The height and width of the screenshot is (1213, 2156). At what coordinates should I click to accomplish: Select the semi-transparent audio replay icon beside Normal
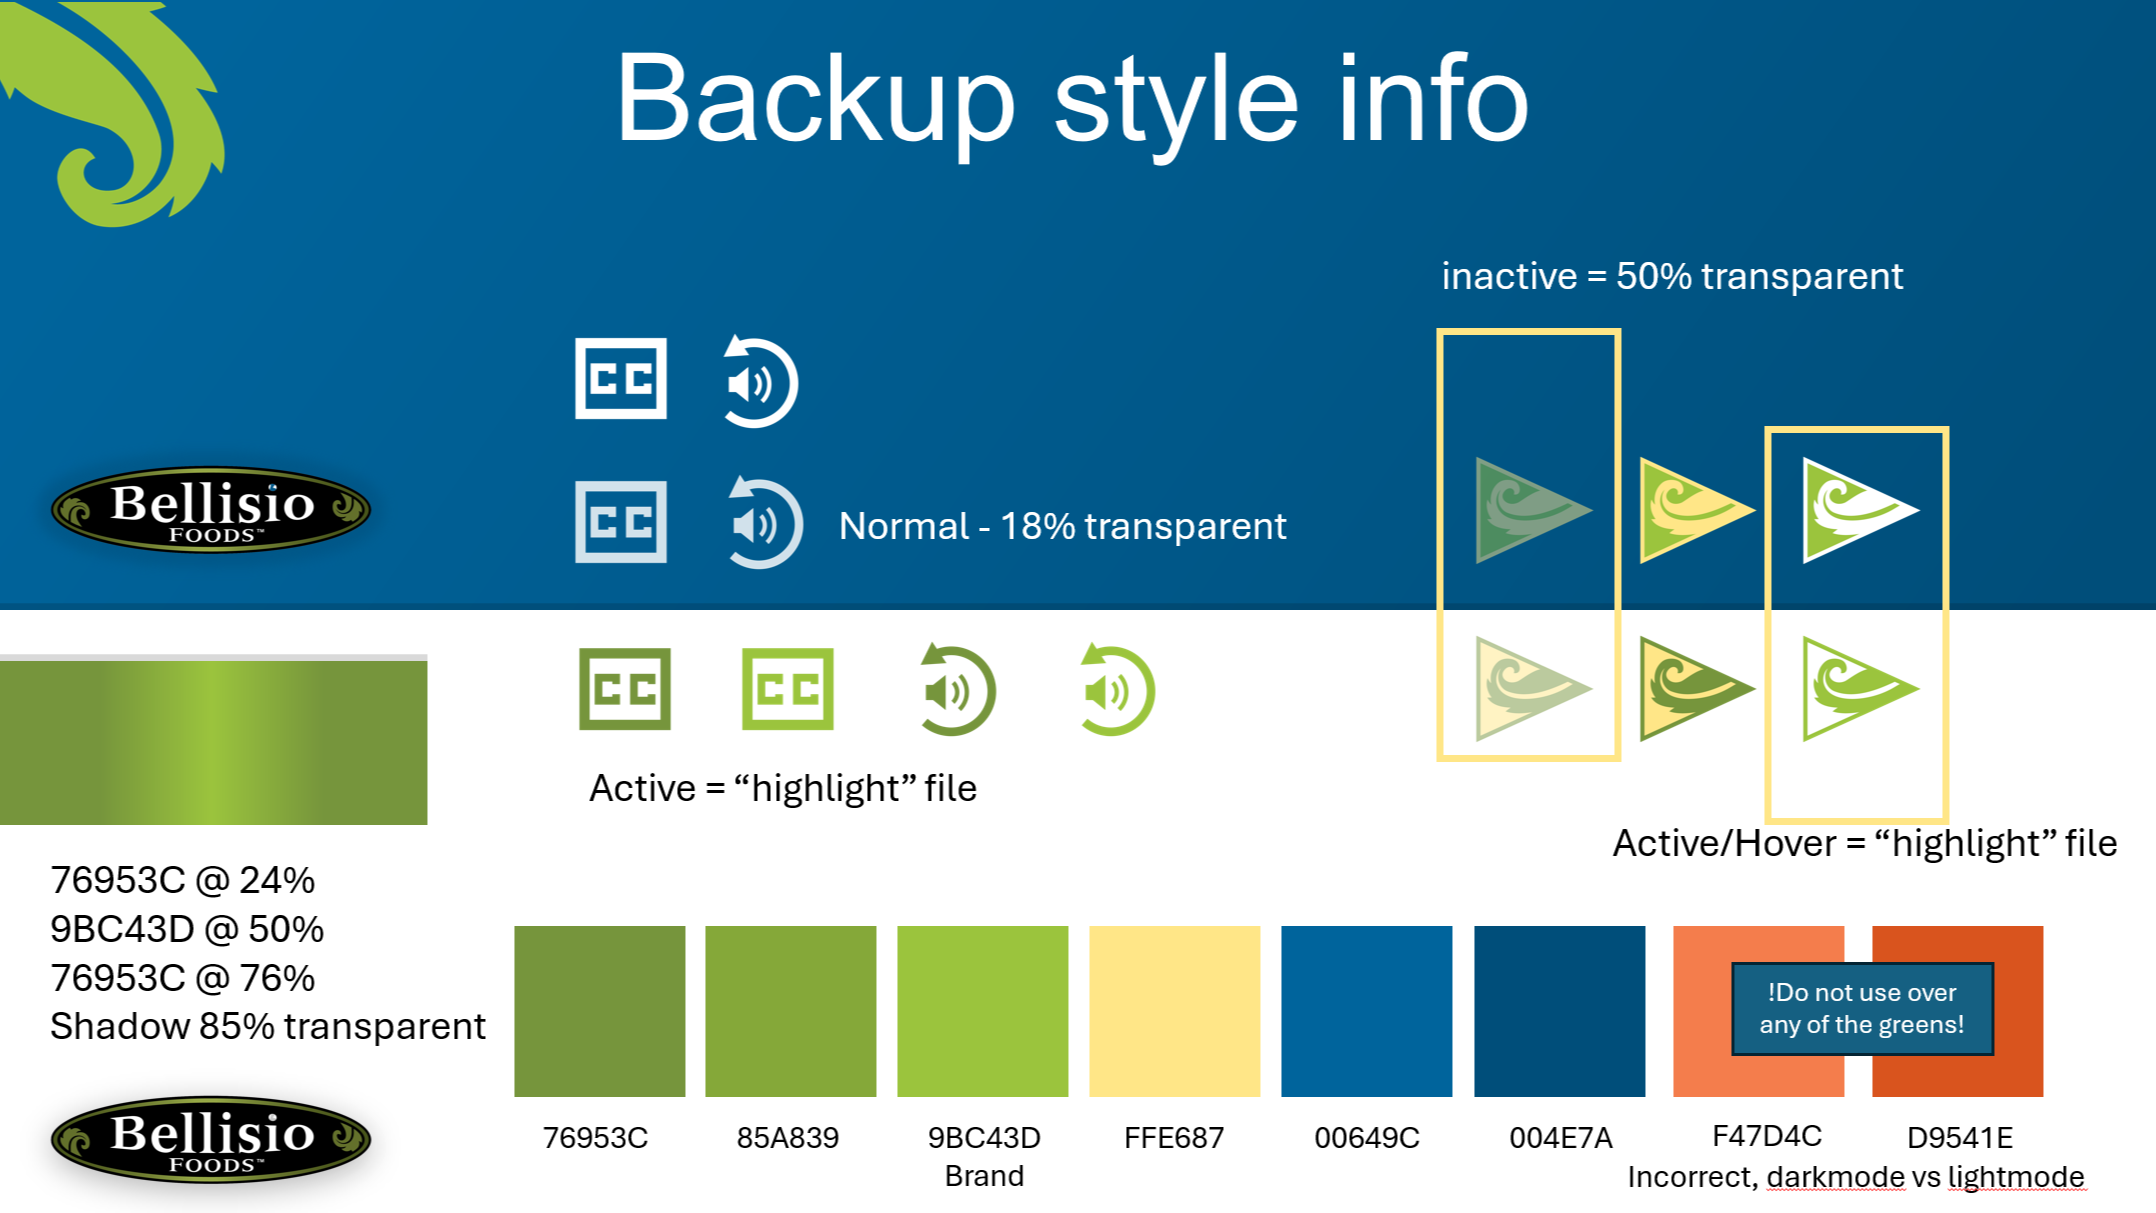pos(764,523)
